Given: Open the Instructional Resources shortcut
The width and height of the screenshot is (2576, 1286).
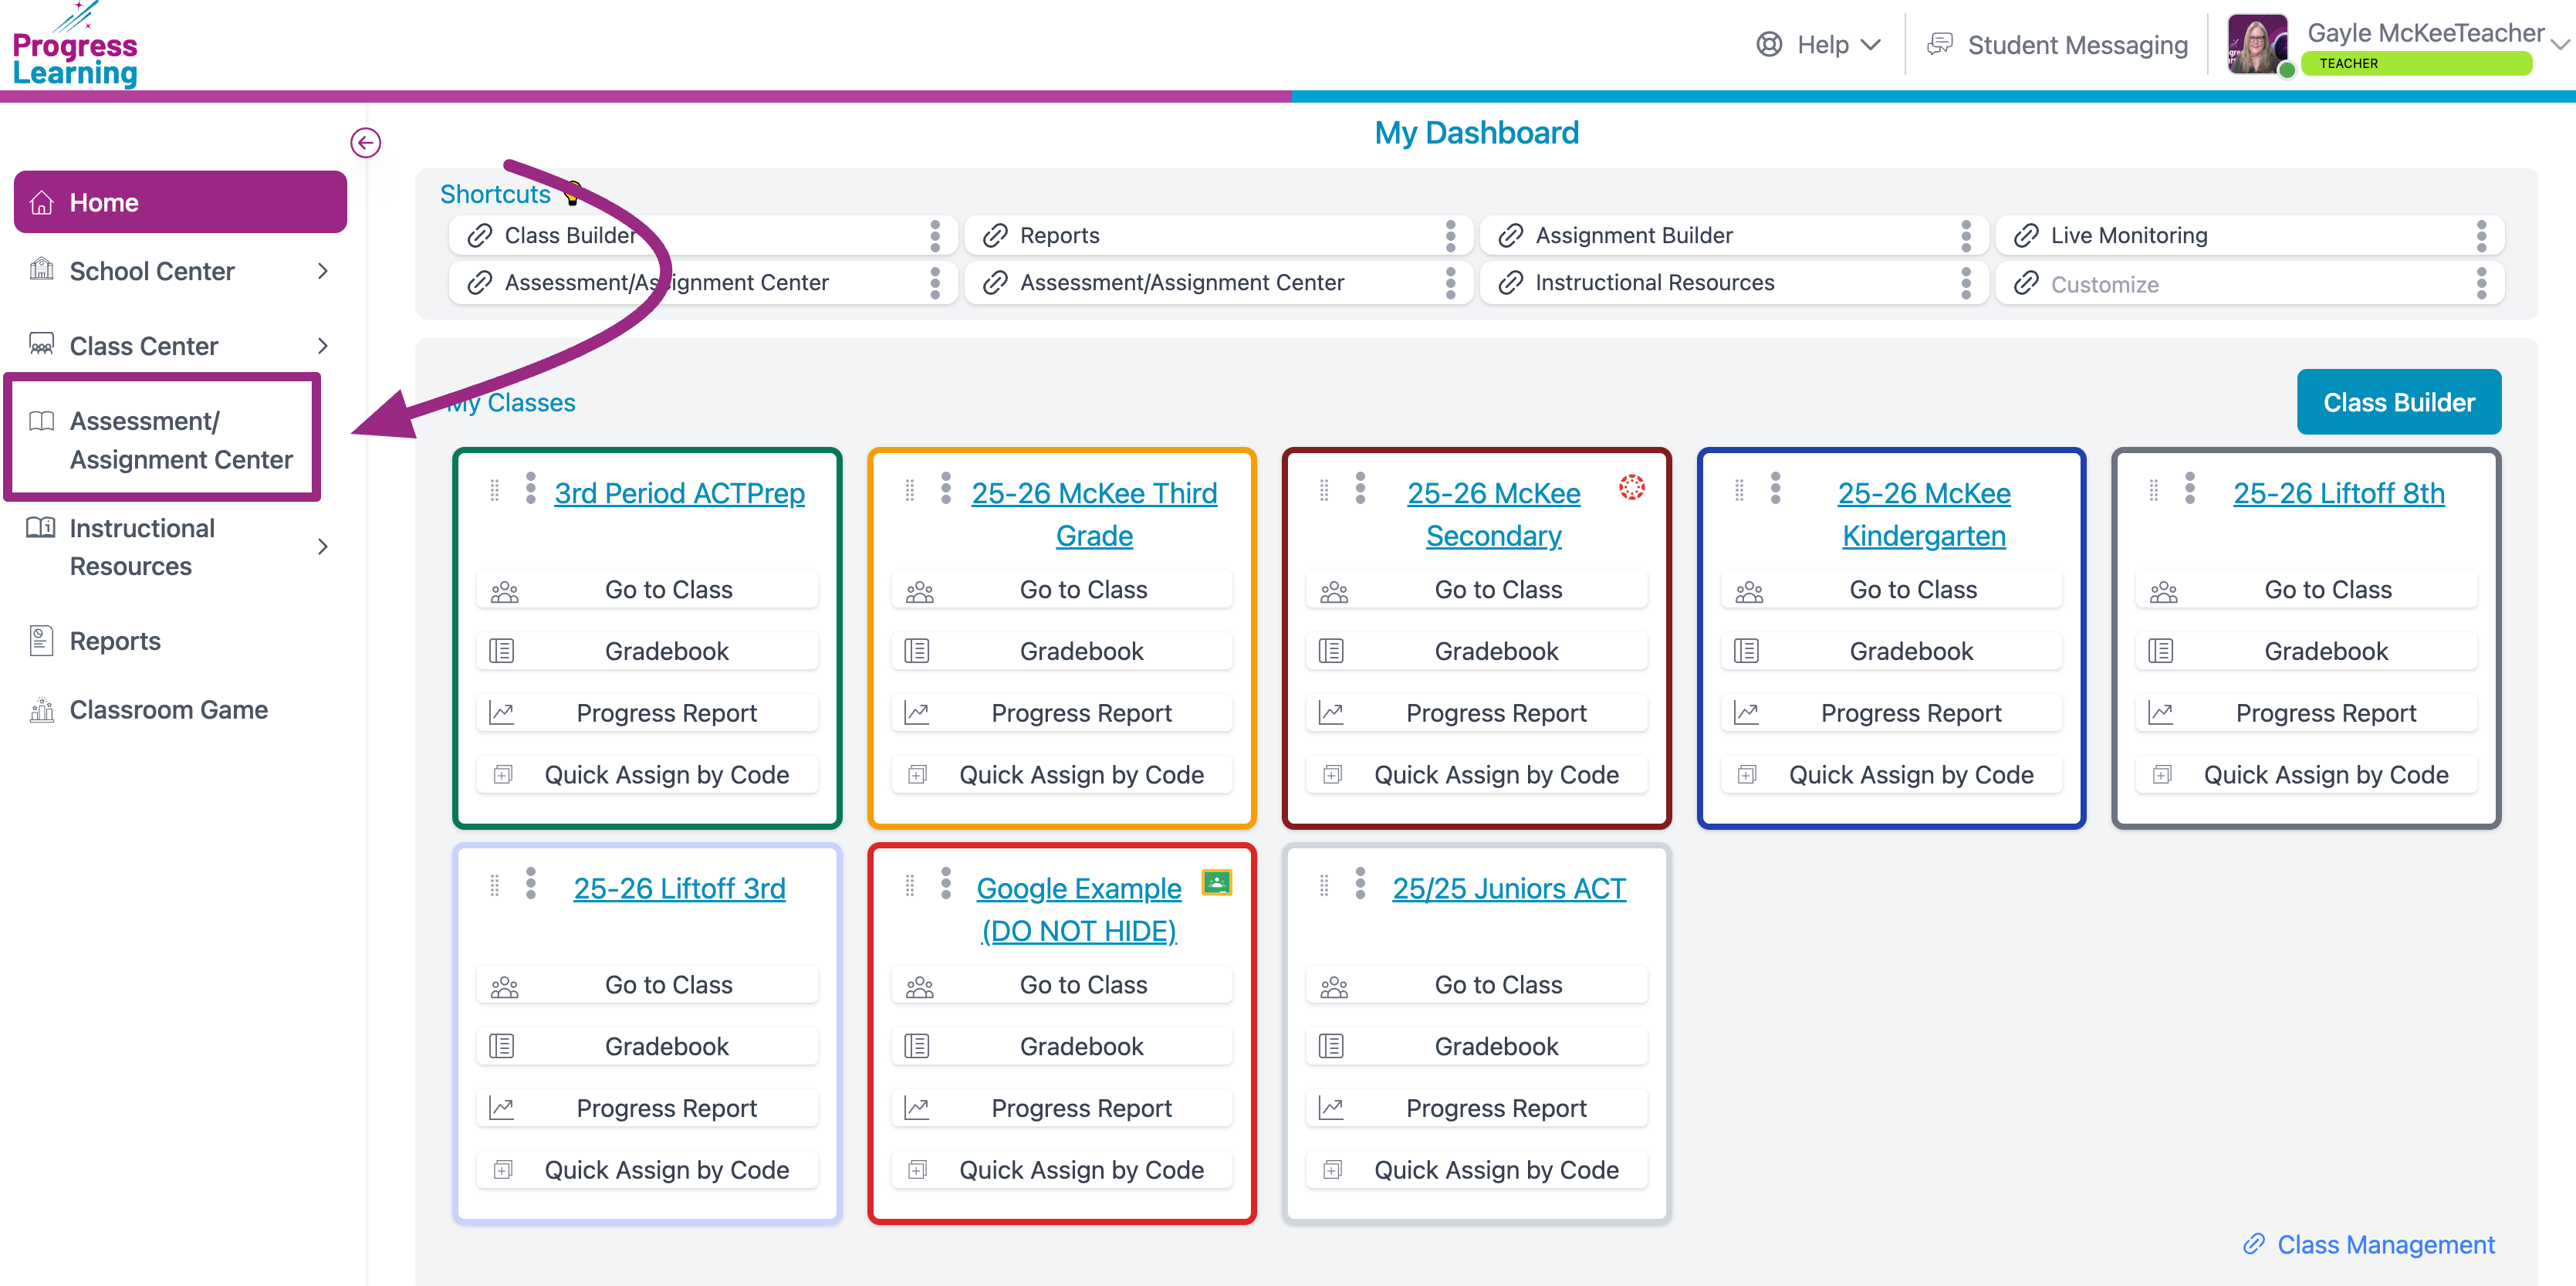Looking at the screenshot, I should point(1734,284).
